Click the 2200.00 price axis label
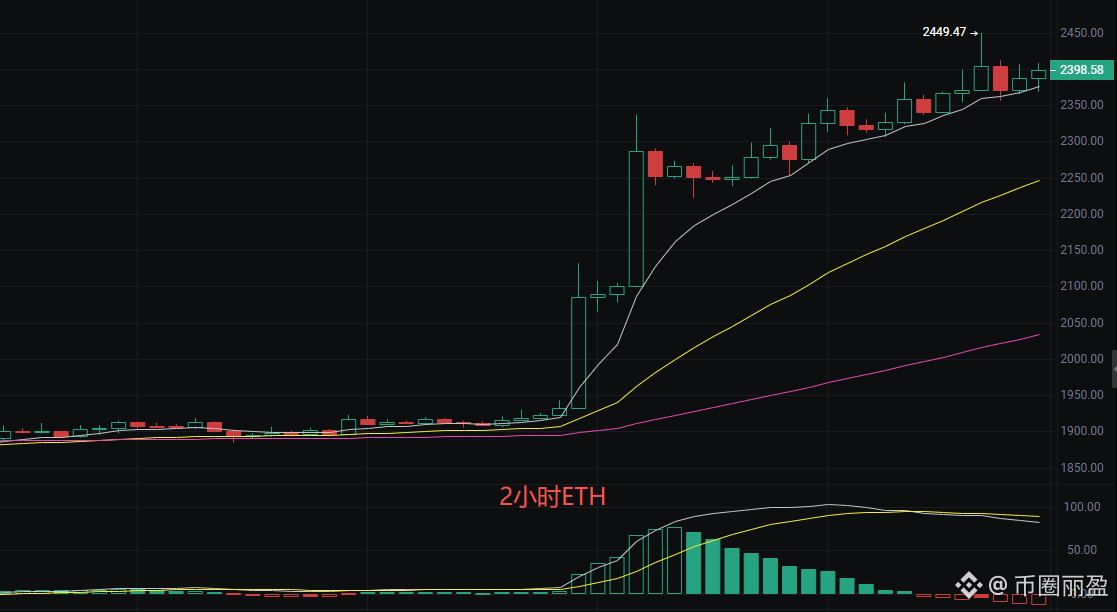The image size is (1117, 612). pos(1081,214)
